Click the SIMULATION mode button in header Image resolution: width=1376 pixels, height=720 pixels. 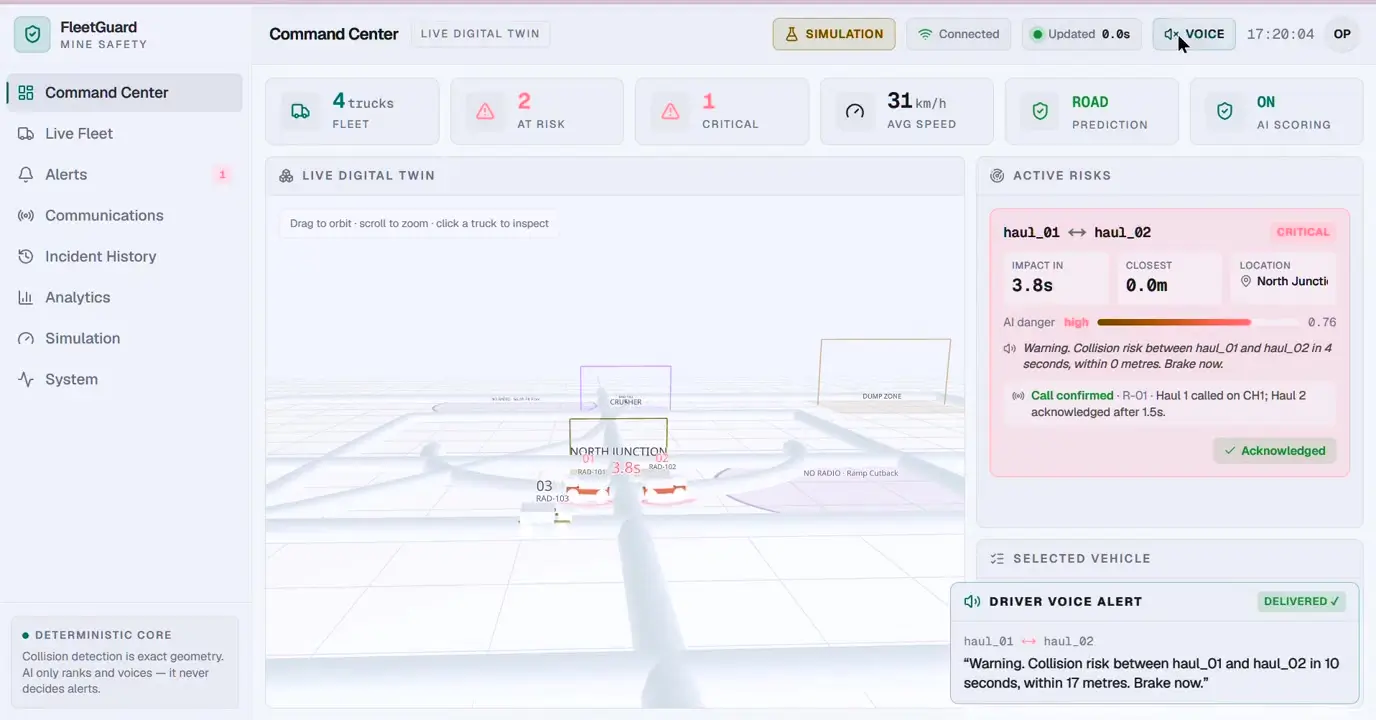coord(834,34)
